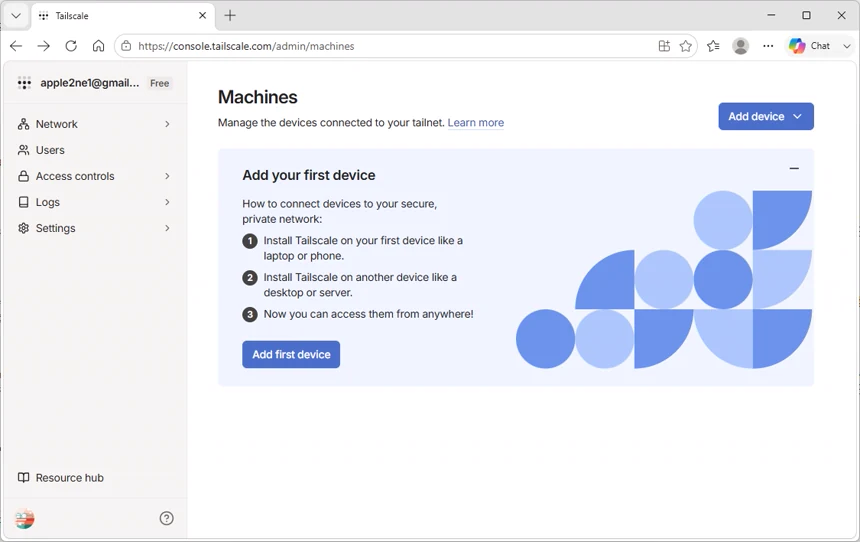This screenshot has width=860, height=542.
Task: Follow the Learn more link
Action: pos(476,122)
